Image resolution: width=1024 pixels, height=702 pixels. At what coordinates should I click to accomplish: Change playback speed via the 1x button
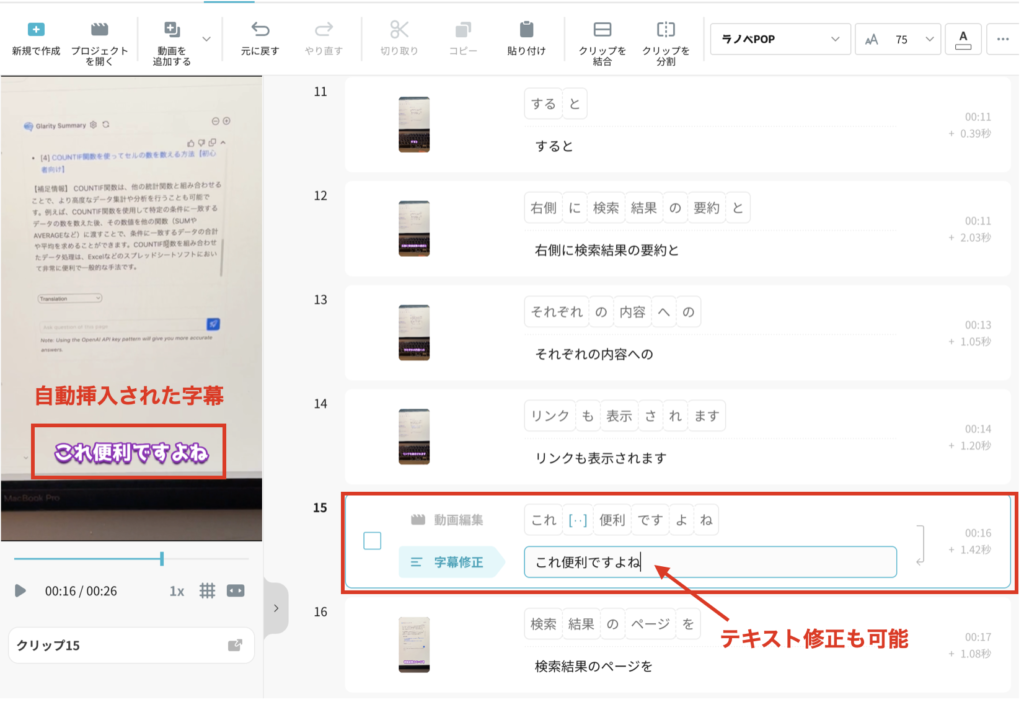tap(176, 591)
